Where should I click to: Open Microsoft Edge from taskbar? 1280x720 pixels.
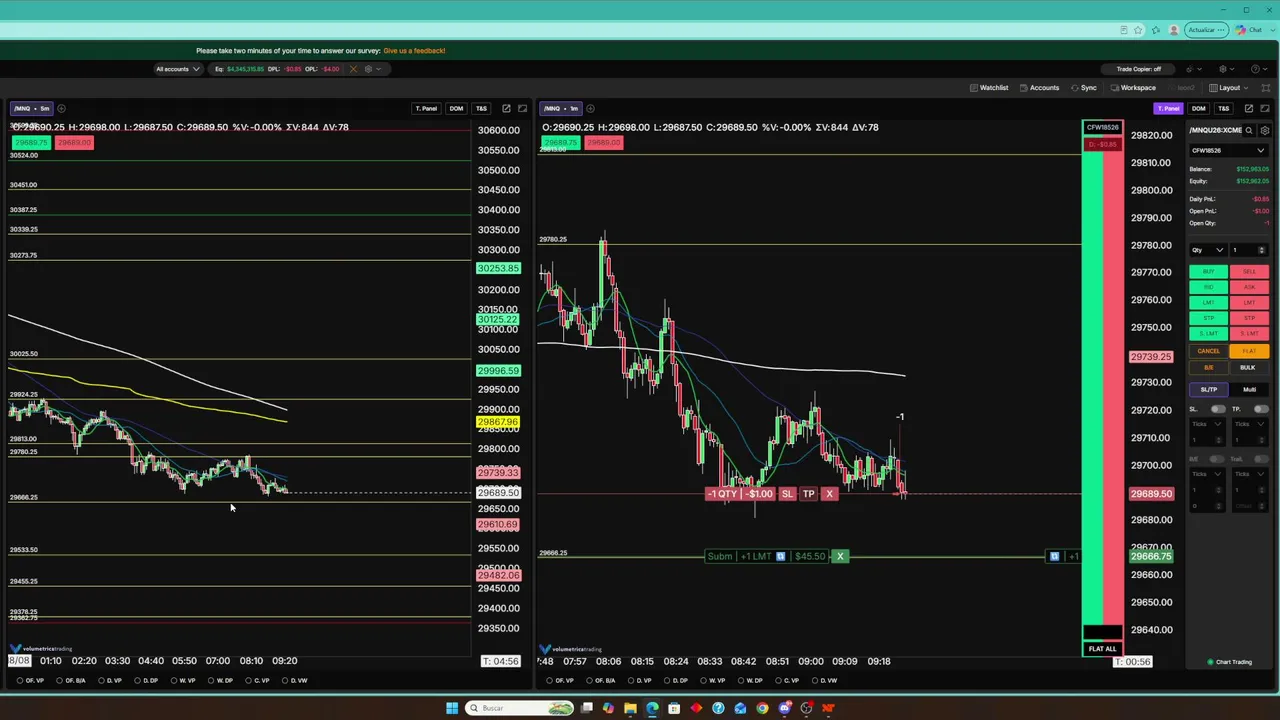[x=652, y=708]
